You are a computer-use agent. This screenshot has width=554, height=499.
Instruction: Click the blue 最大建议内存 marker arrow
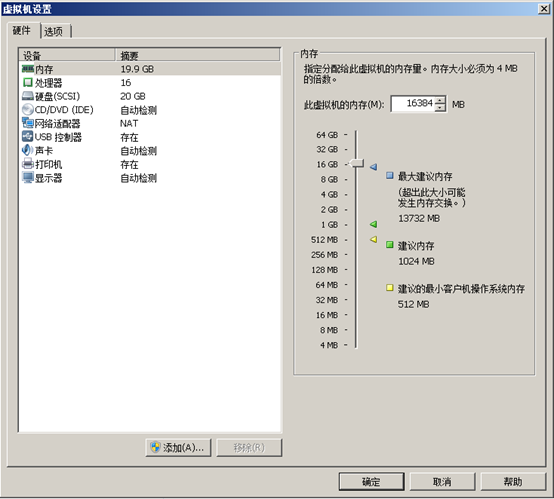point(373,166)
